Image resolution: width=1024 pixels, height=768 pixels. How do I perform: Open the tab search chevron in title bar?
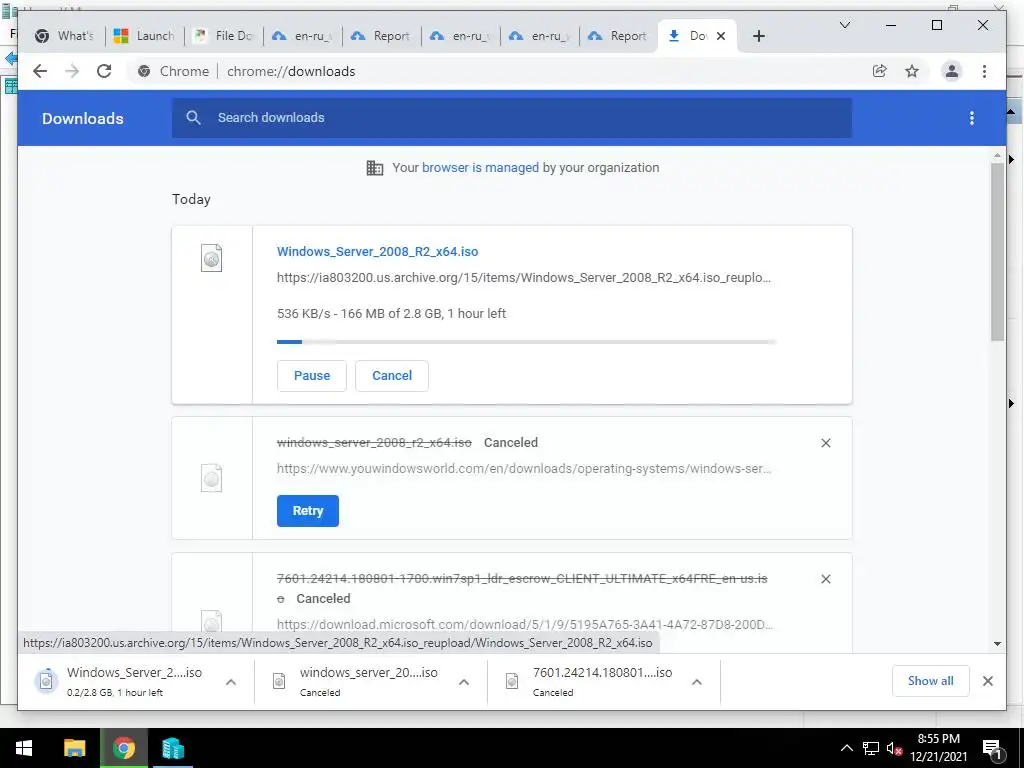coord(844,25)
